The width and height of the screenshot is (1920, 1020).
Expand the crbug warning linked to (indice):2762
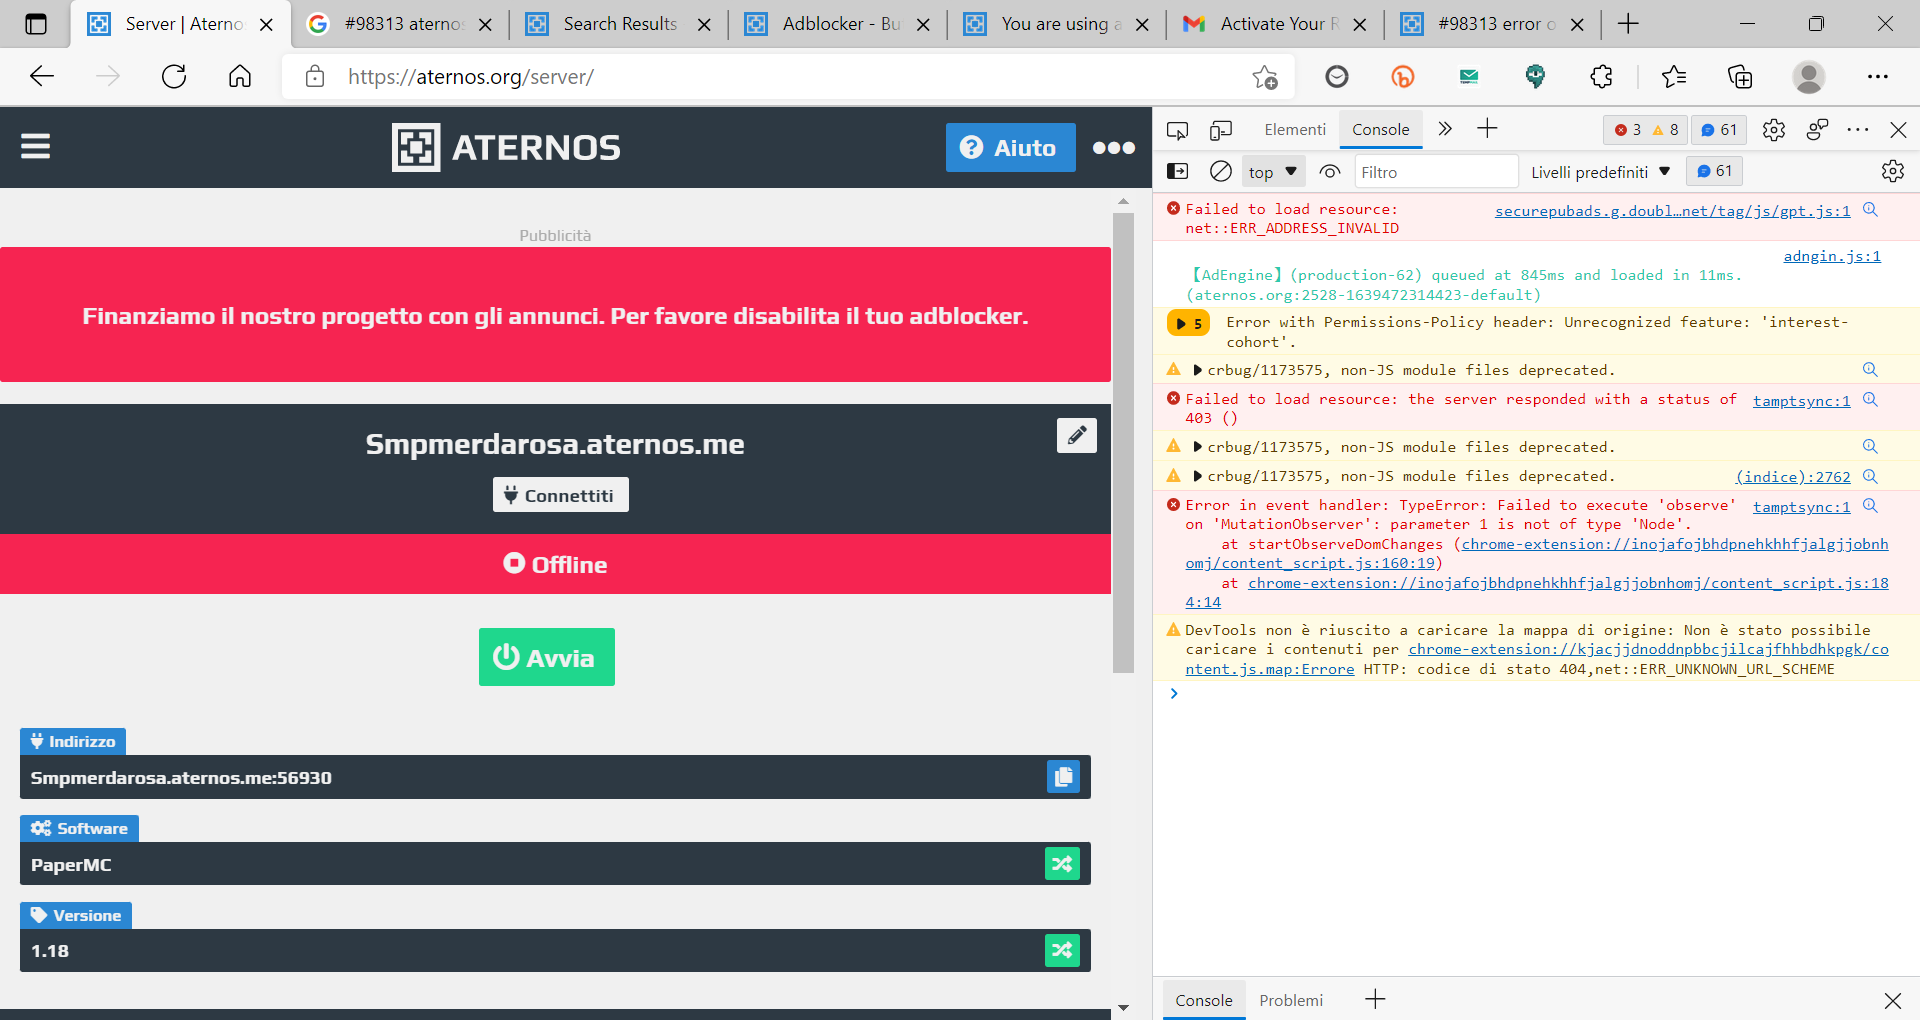tap(1197, 476)
